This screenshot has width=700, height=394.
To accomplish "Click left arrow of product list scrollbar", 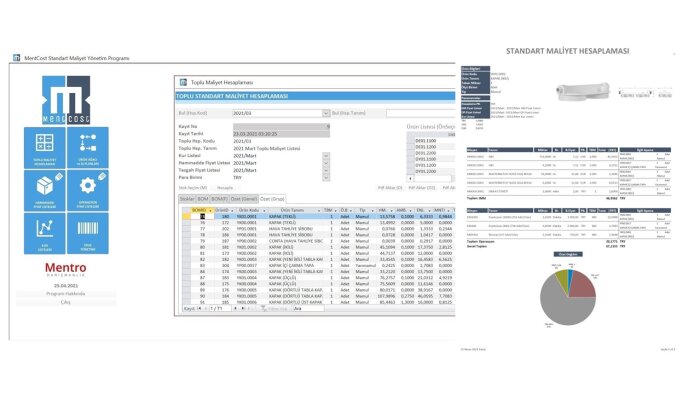I will pyautogui.click(x=411, y=178).
